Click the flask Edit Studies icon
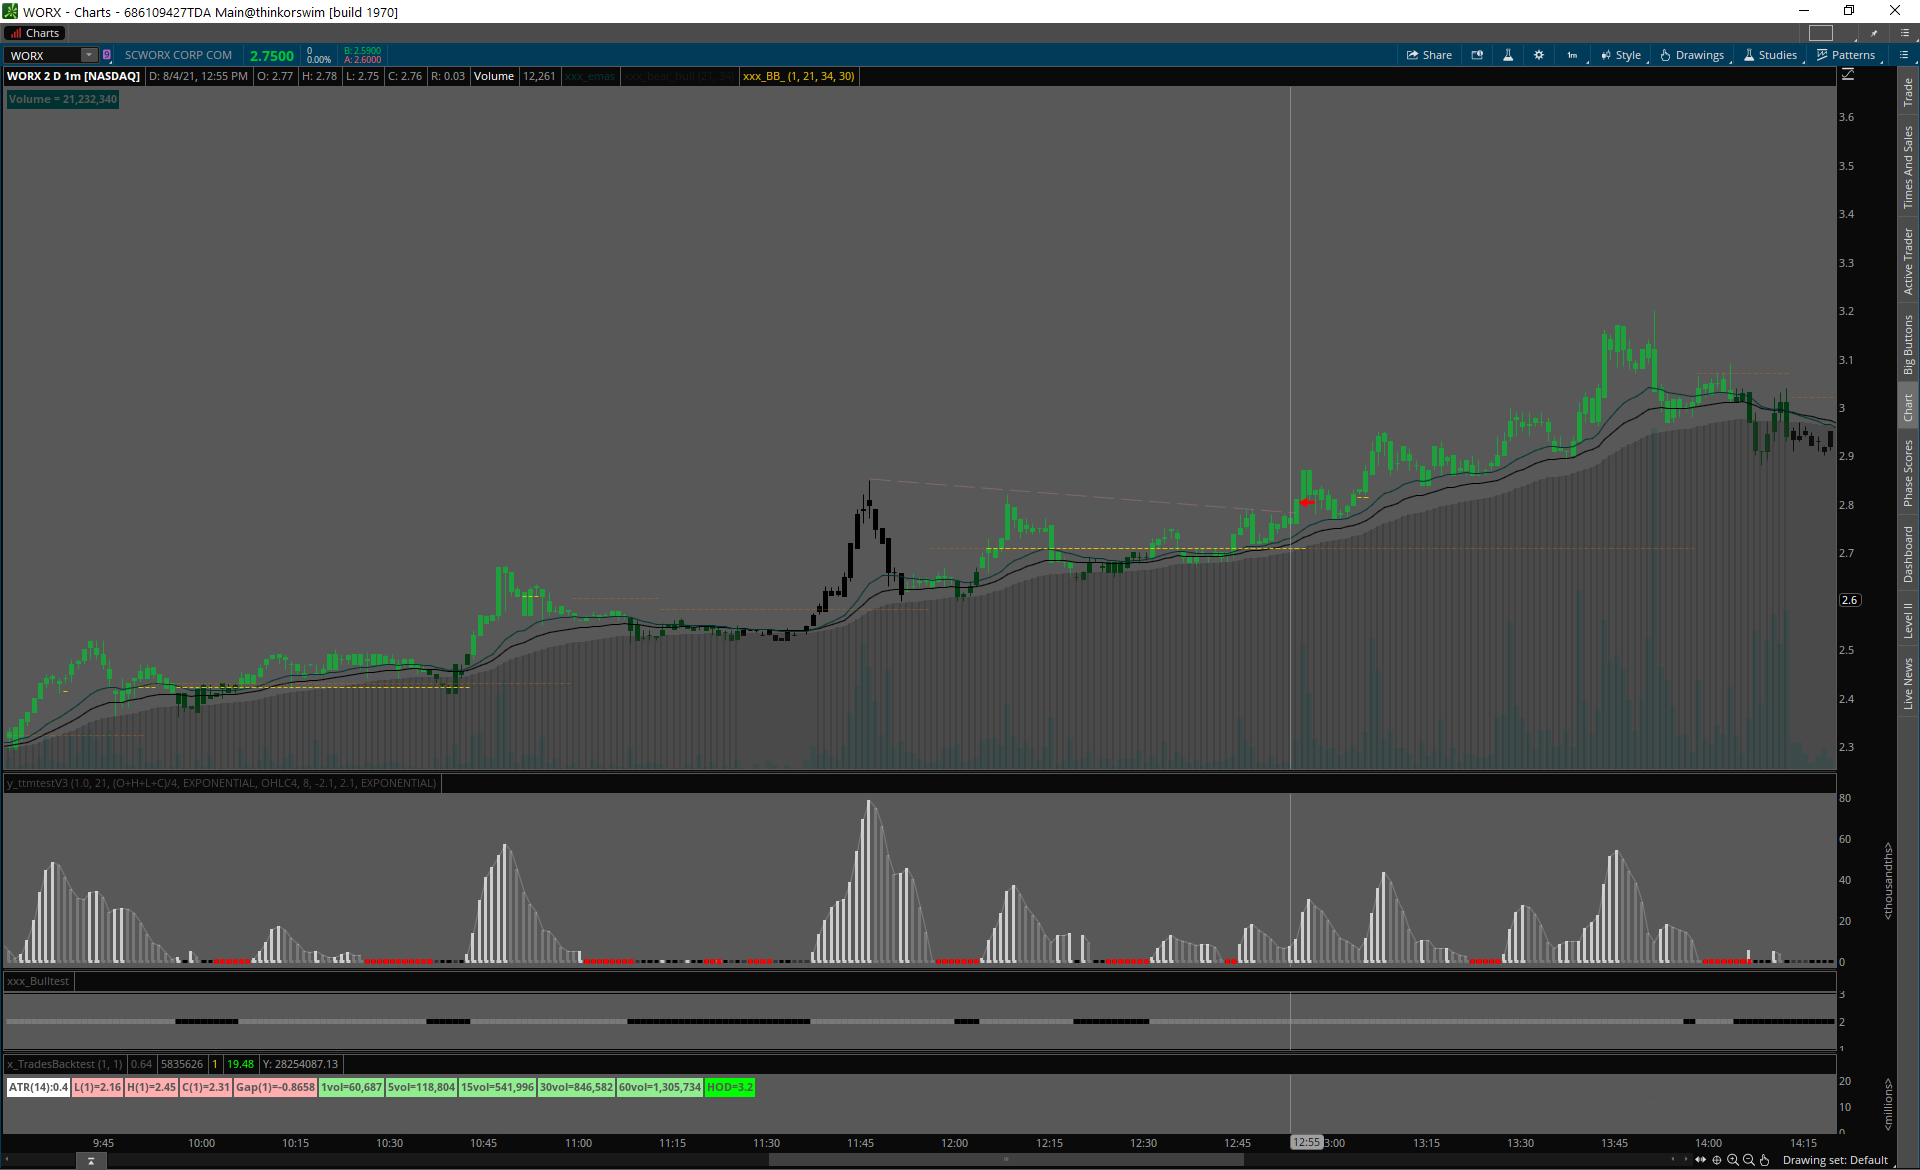Screen dimensions: 1920x1170 tap(1508, 55)
